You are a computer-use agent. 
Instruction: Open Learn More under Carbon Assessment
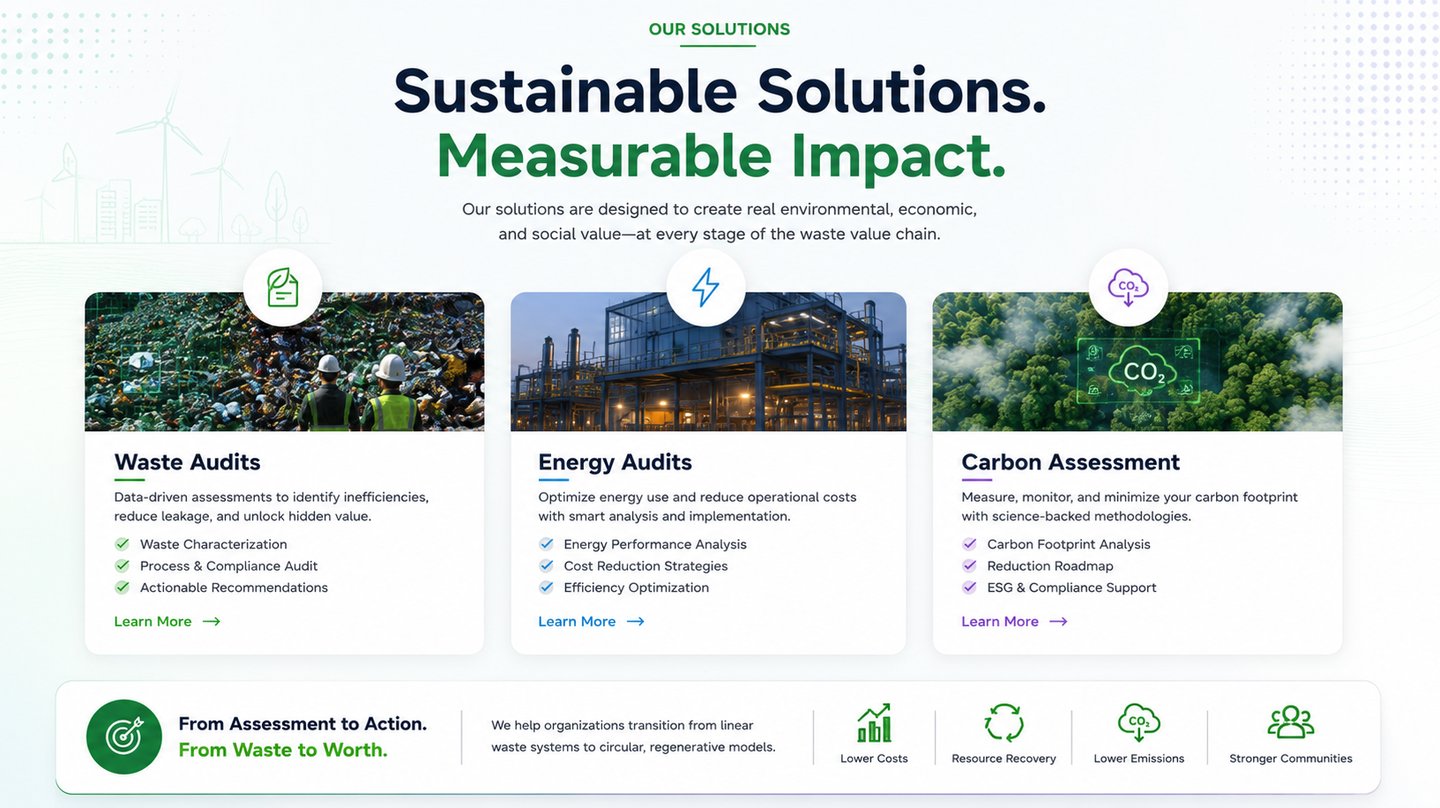(1014, 622)
